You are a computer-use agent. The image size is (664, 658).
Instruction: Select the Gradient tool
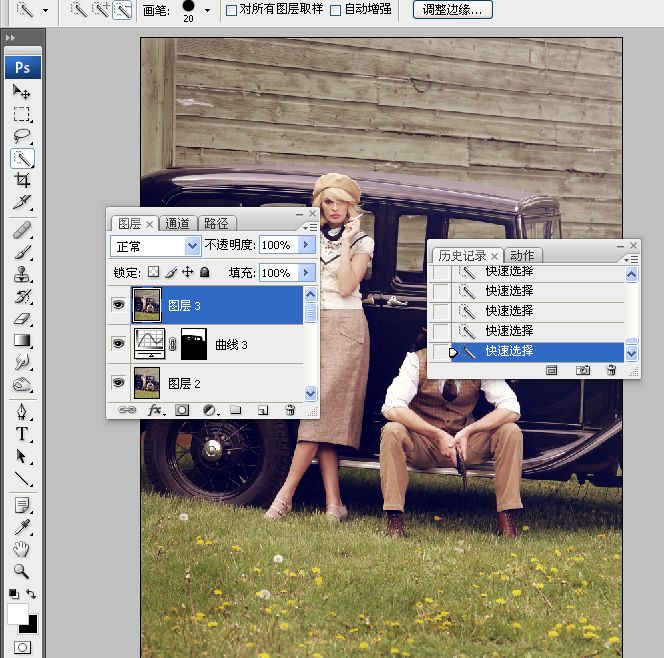(x=22, y=340)
